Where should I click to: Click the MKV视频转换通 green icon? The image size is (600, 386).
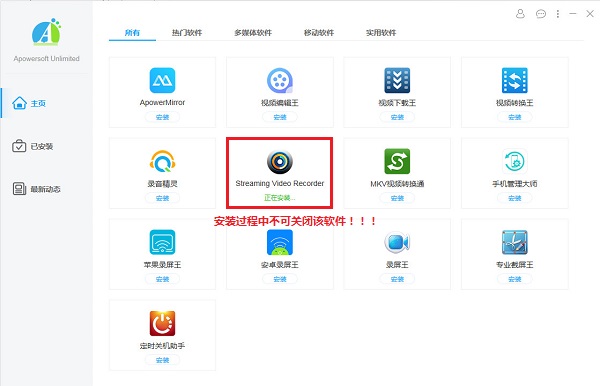pyautogui.click(x=397, y=161)
